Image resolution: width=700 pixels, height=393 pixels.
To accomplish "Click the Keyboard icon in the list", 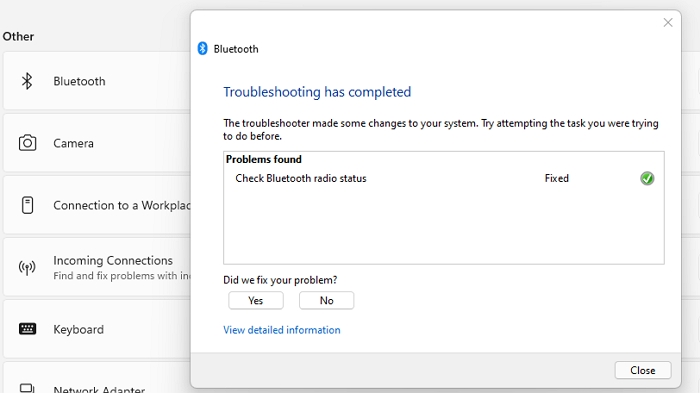I will 27,329.
